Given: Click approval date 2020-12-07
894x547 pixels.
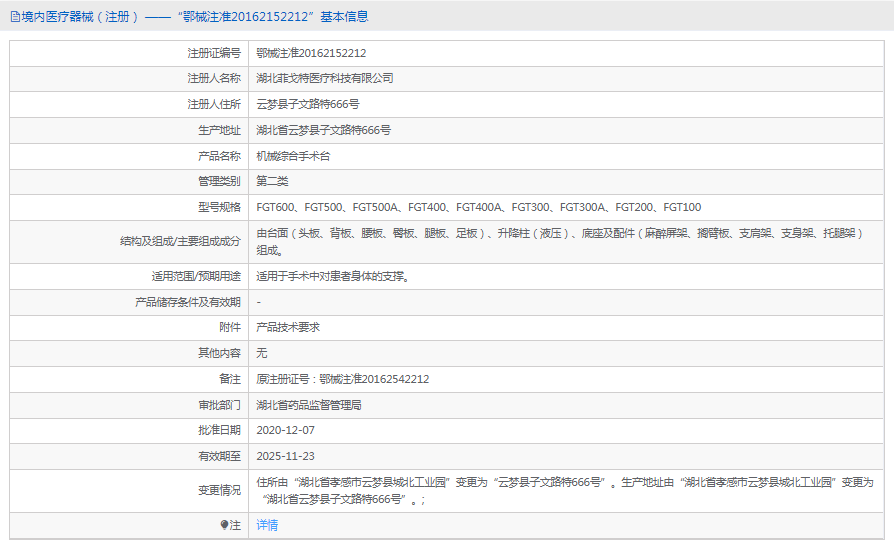Looking at the screenshot, I should pyautogui.click(x=285, y=430).
